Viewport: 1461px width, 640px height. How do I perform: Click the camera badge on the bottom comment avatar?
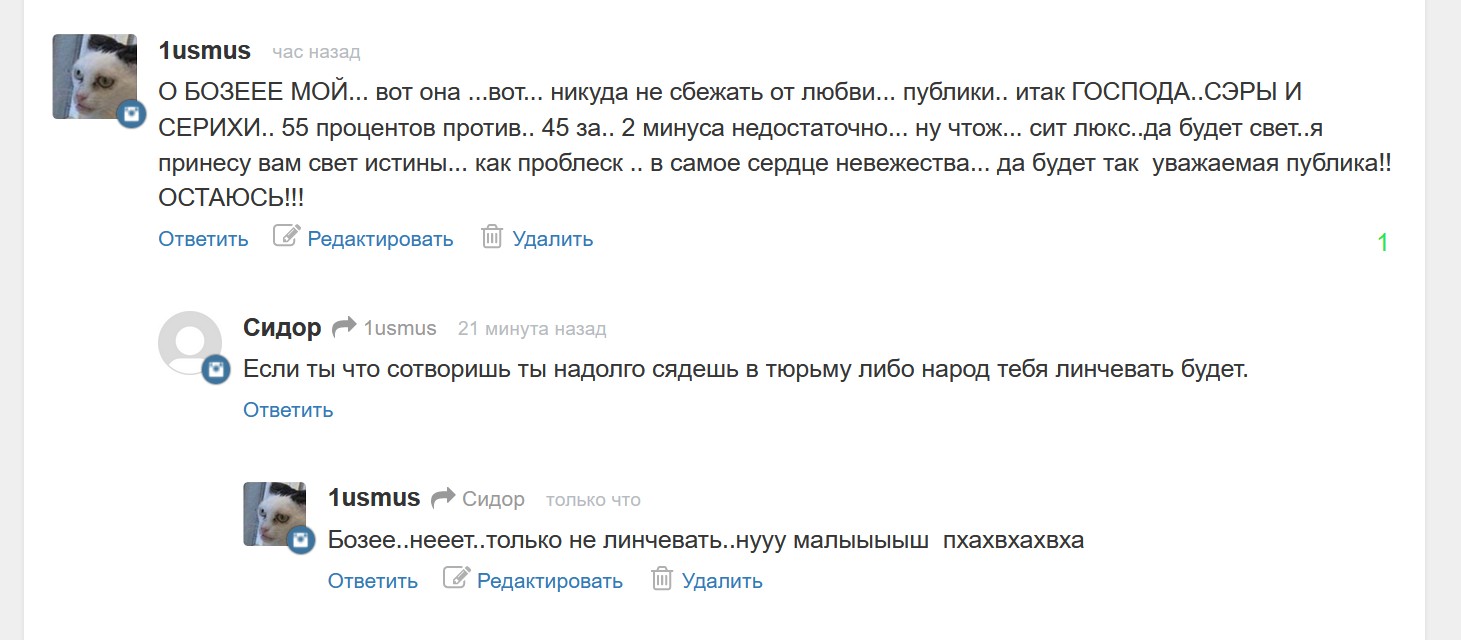pyautogui.click(x=301, y=541)
